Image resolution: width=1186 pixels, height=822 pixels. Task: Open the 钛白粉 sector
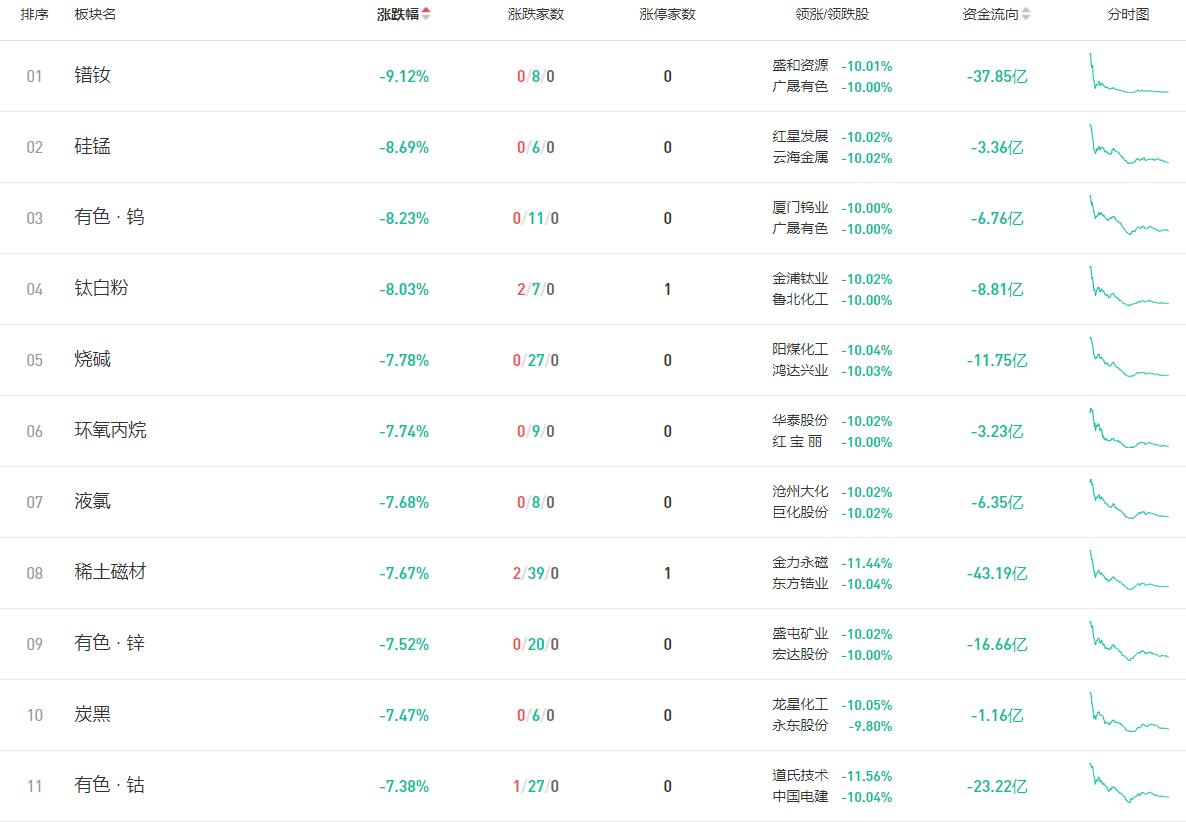click(x=101, y=288)
